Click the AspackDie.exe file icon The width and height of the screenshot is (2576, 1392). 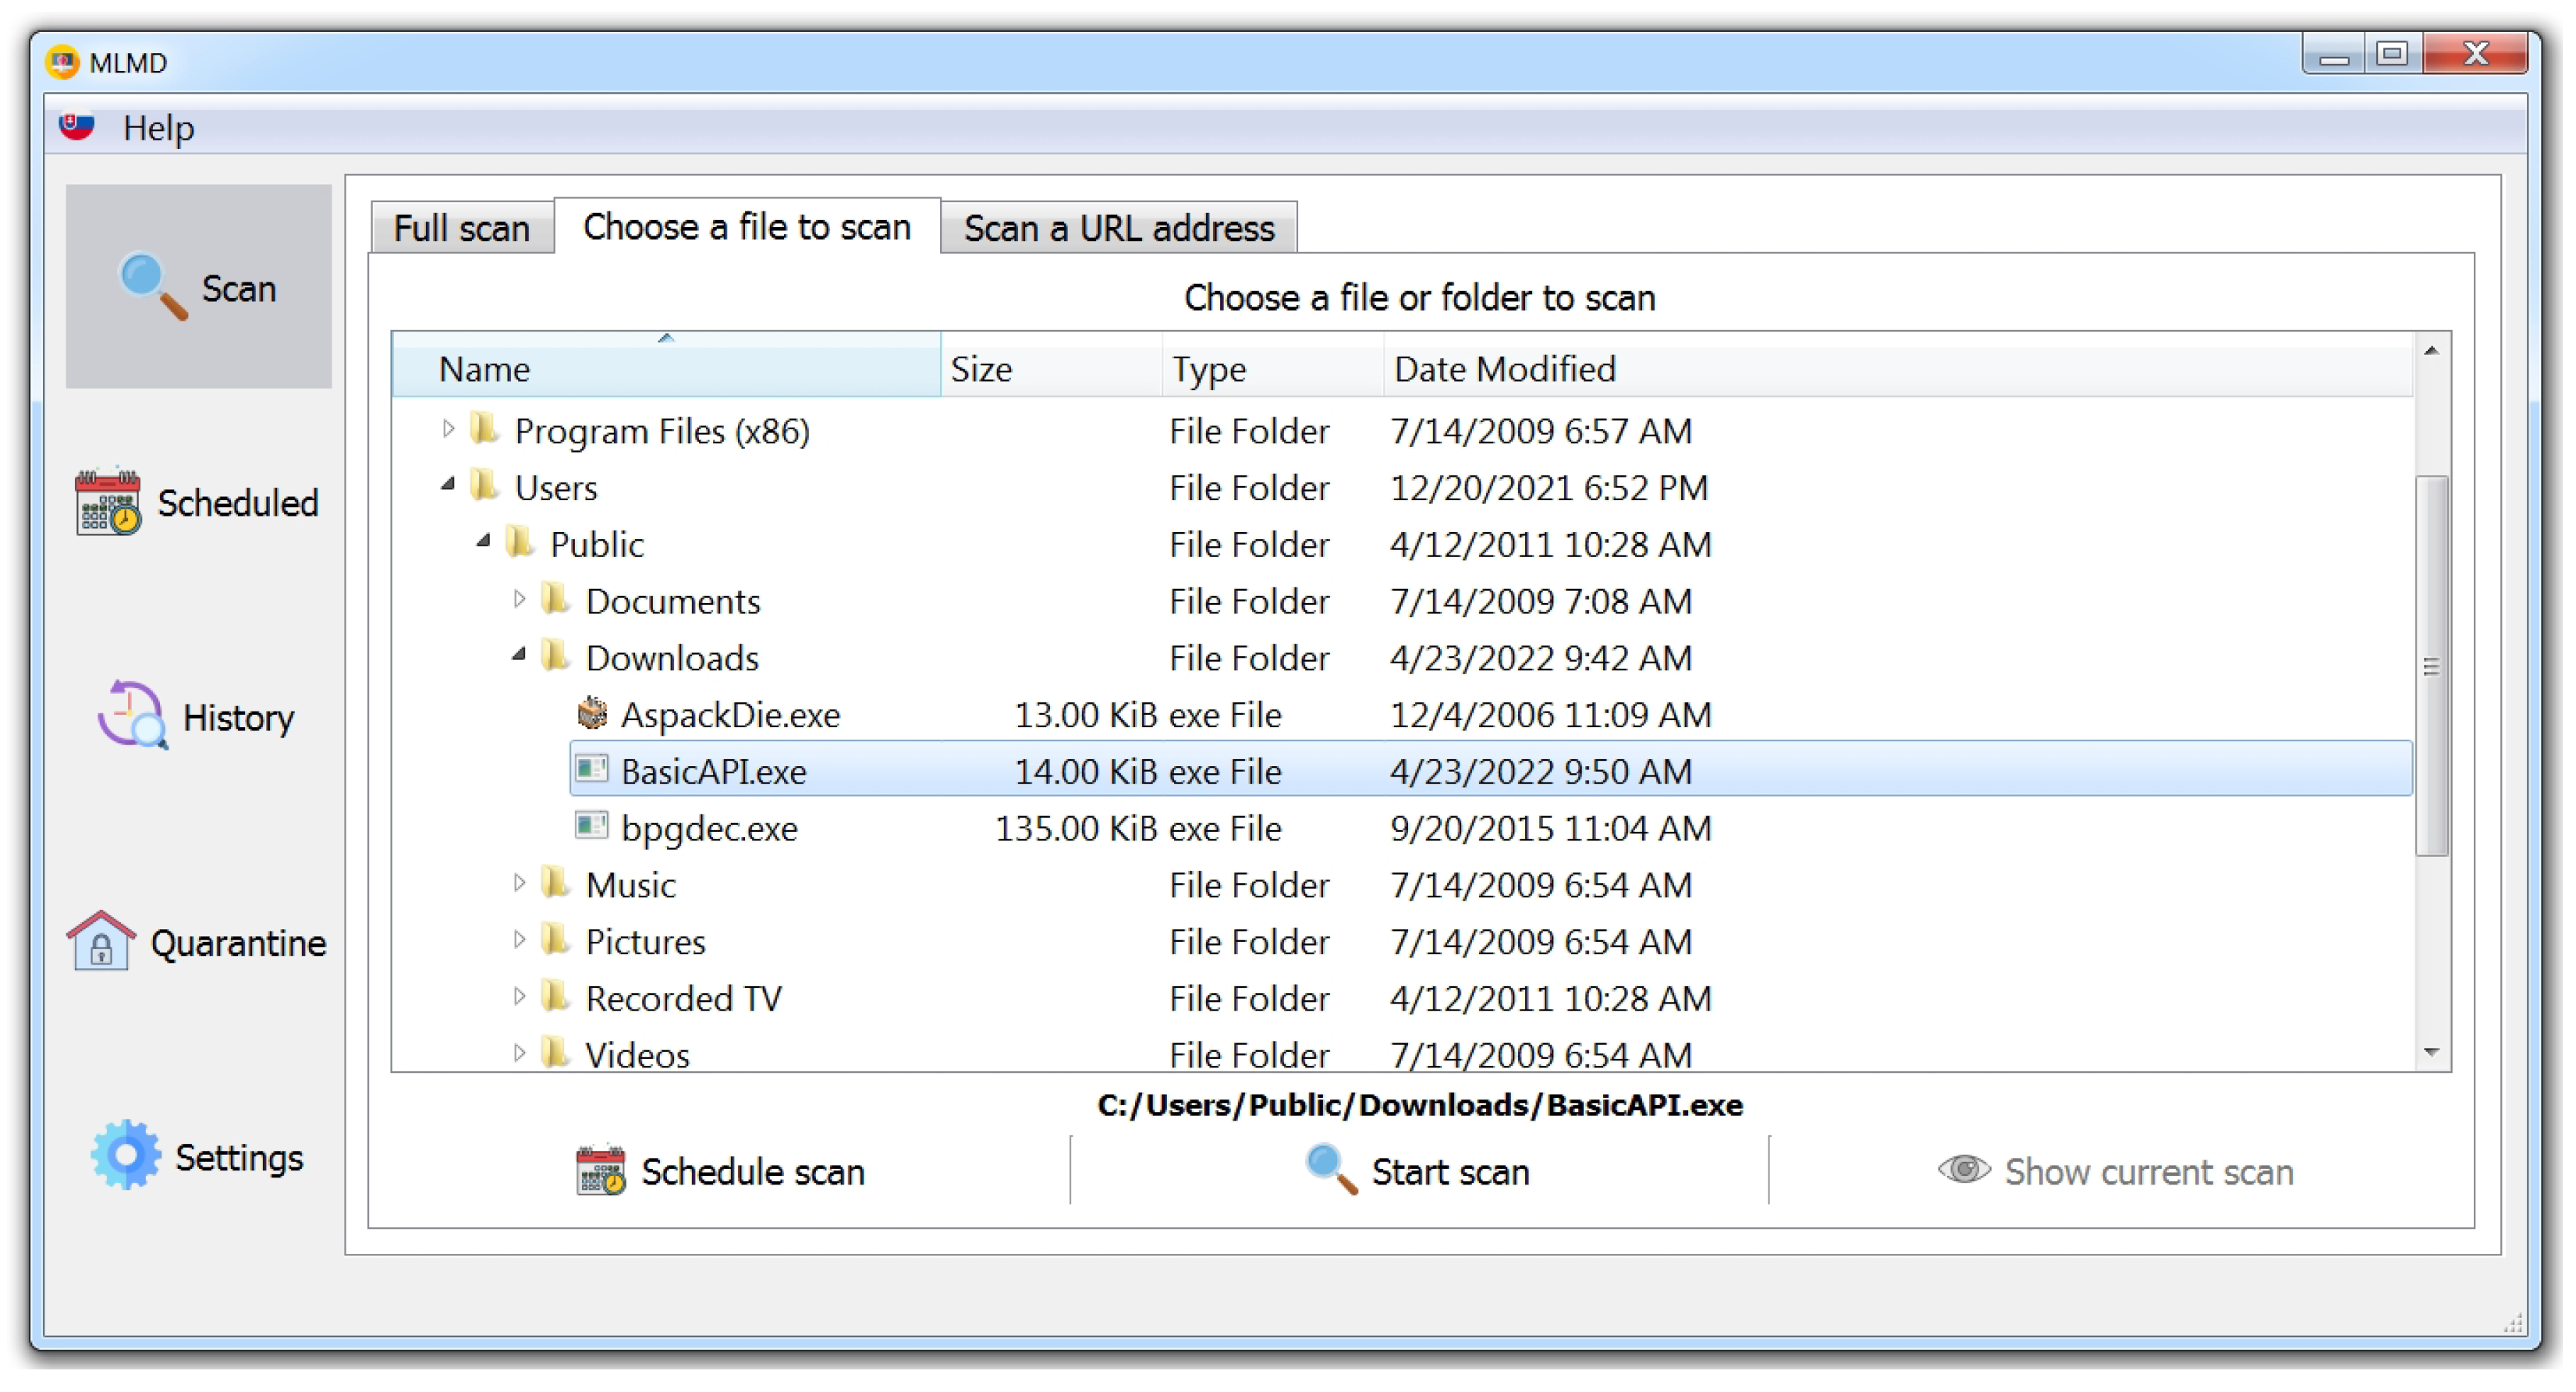coord(592,713)
